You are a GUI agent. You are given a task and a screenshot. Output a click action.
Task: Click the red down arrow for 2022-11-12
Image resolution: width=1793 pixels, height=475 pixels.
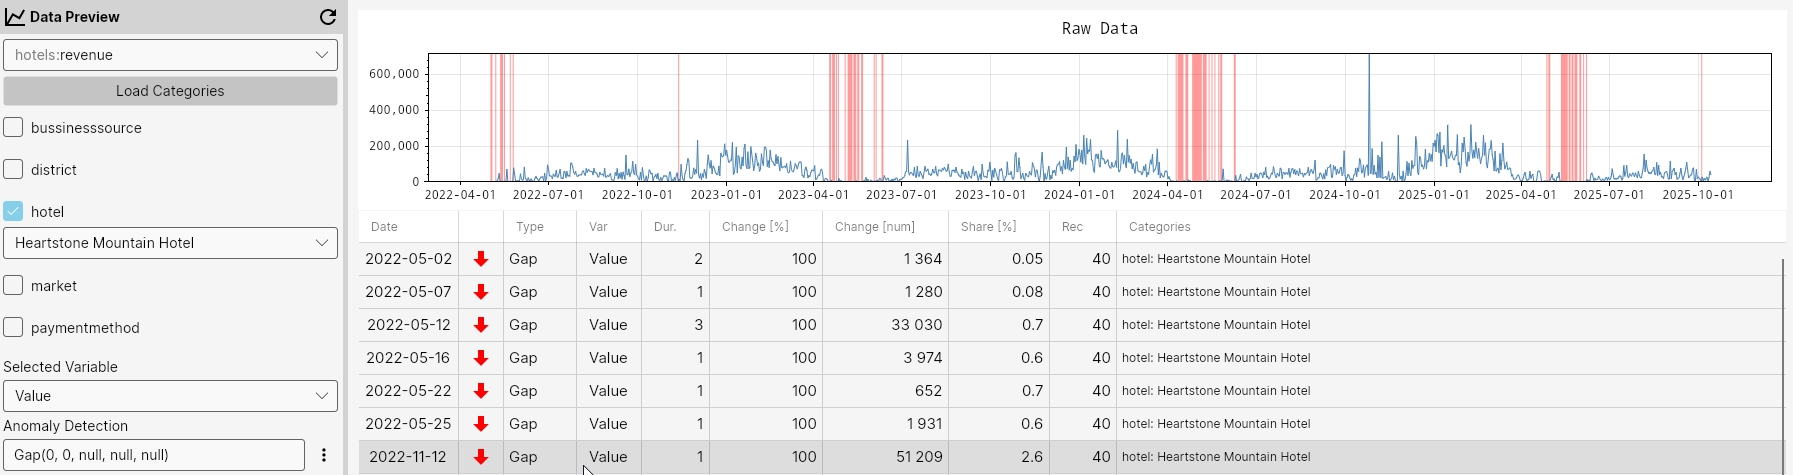tap(481, 457)
